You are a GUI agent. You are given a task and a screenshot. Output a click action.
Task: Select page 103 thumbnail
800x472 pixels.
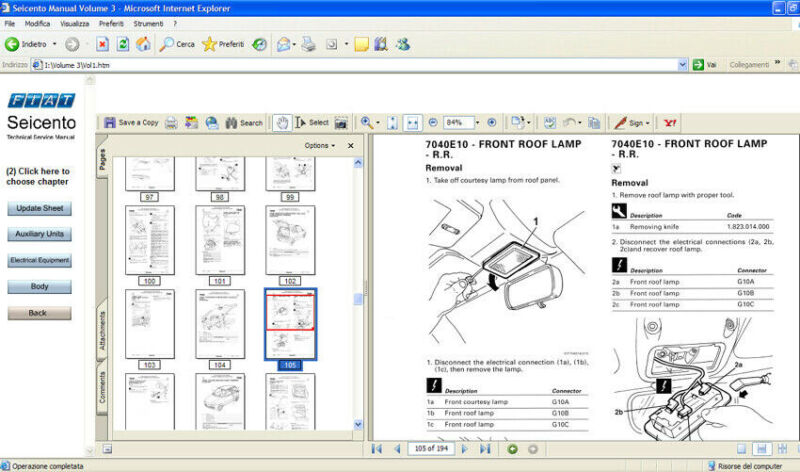click(150, 324)
